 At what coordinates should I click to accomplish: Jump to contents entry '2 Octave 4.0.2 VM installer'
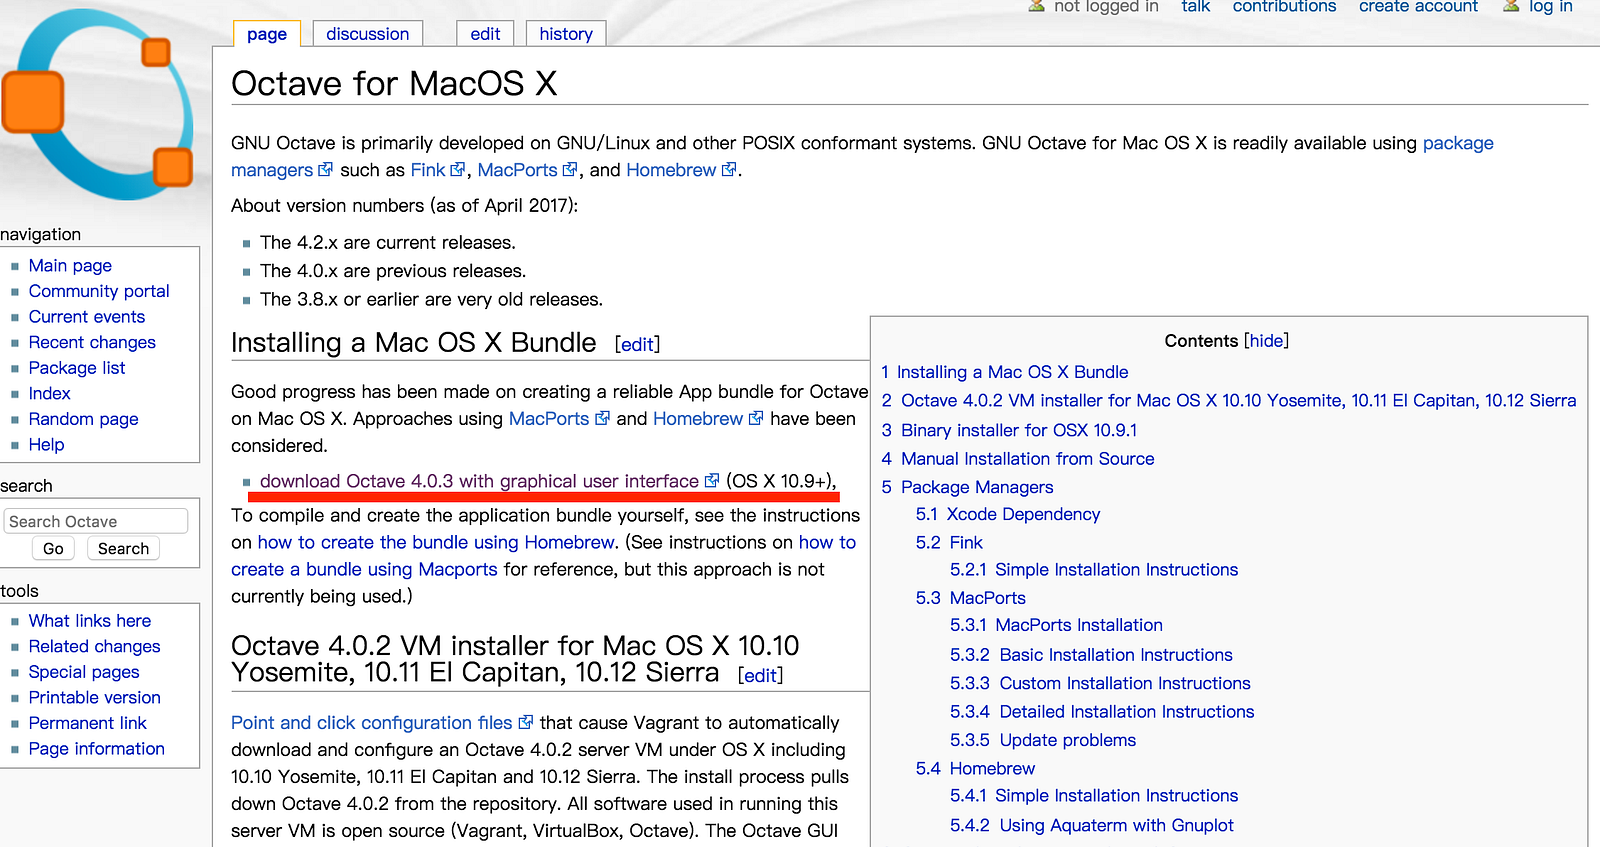pyautogui.click(x=1229, y=400)
